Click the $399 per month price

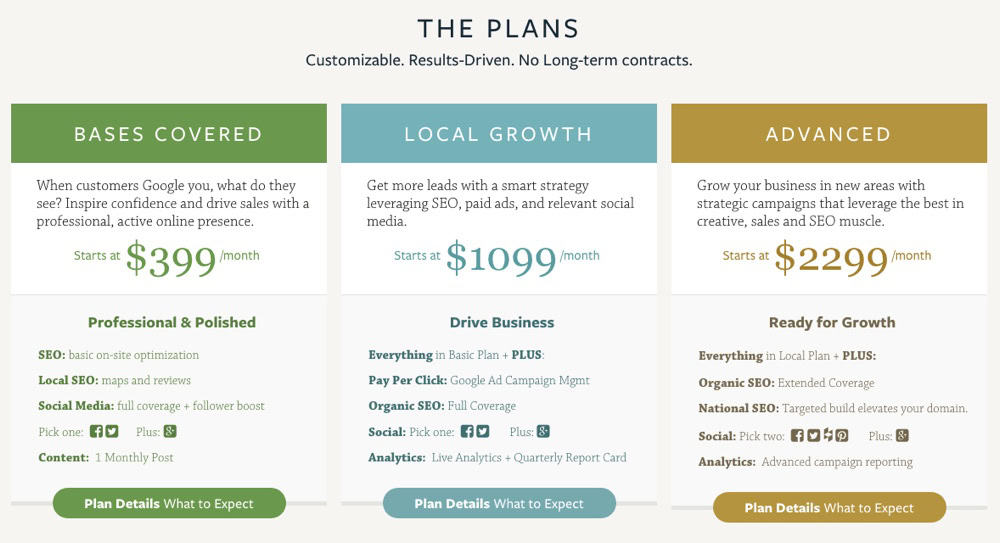(167, 258)
